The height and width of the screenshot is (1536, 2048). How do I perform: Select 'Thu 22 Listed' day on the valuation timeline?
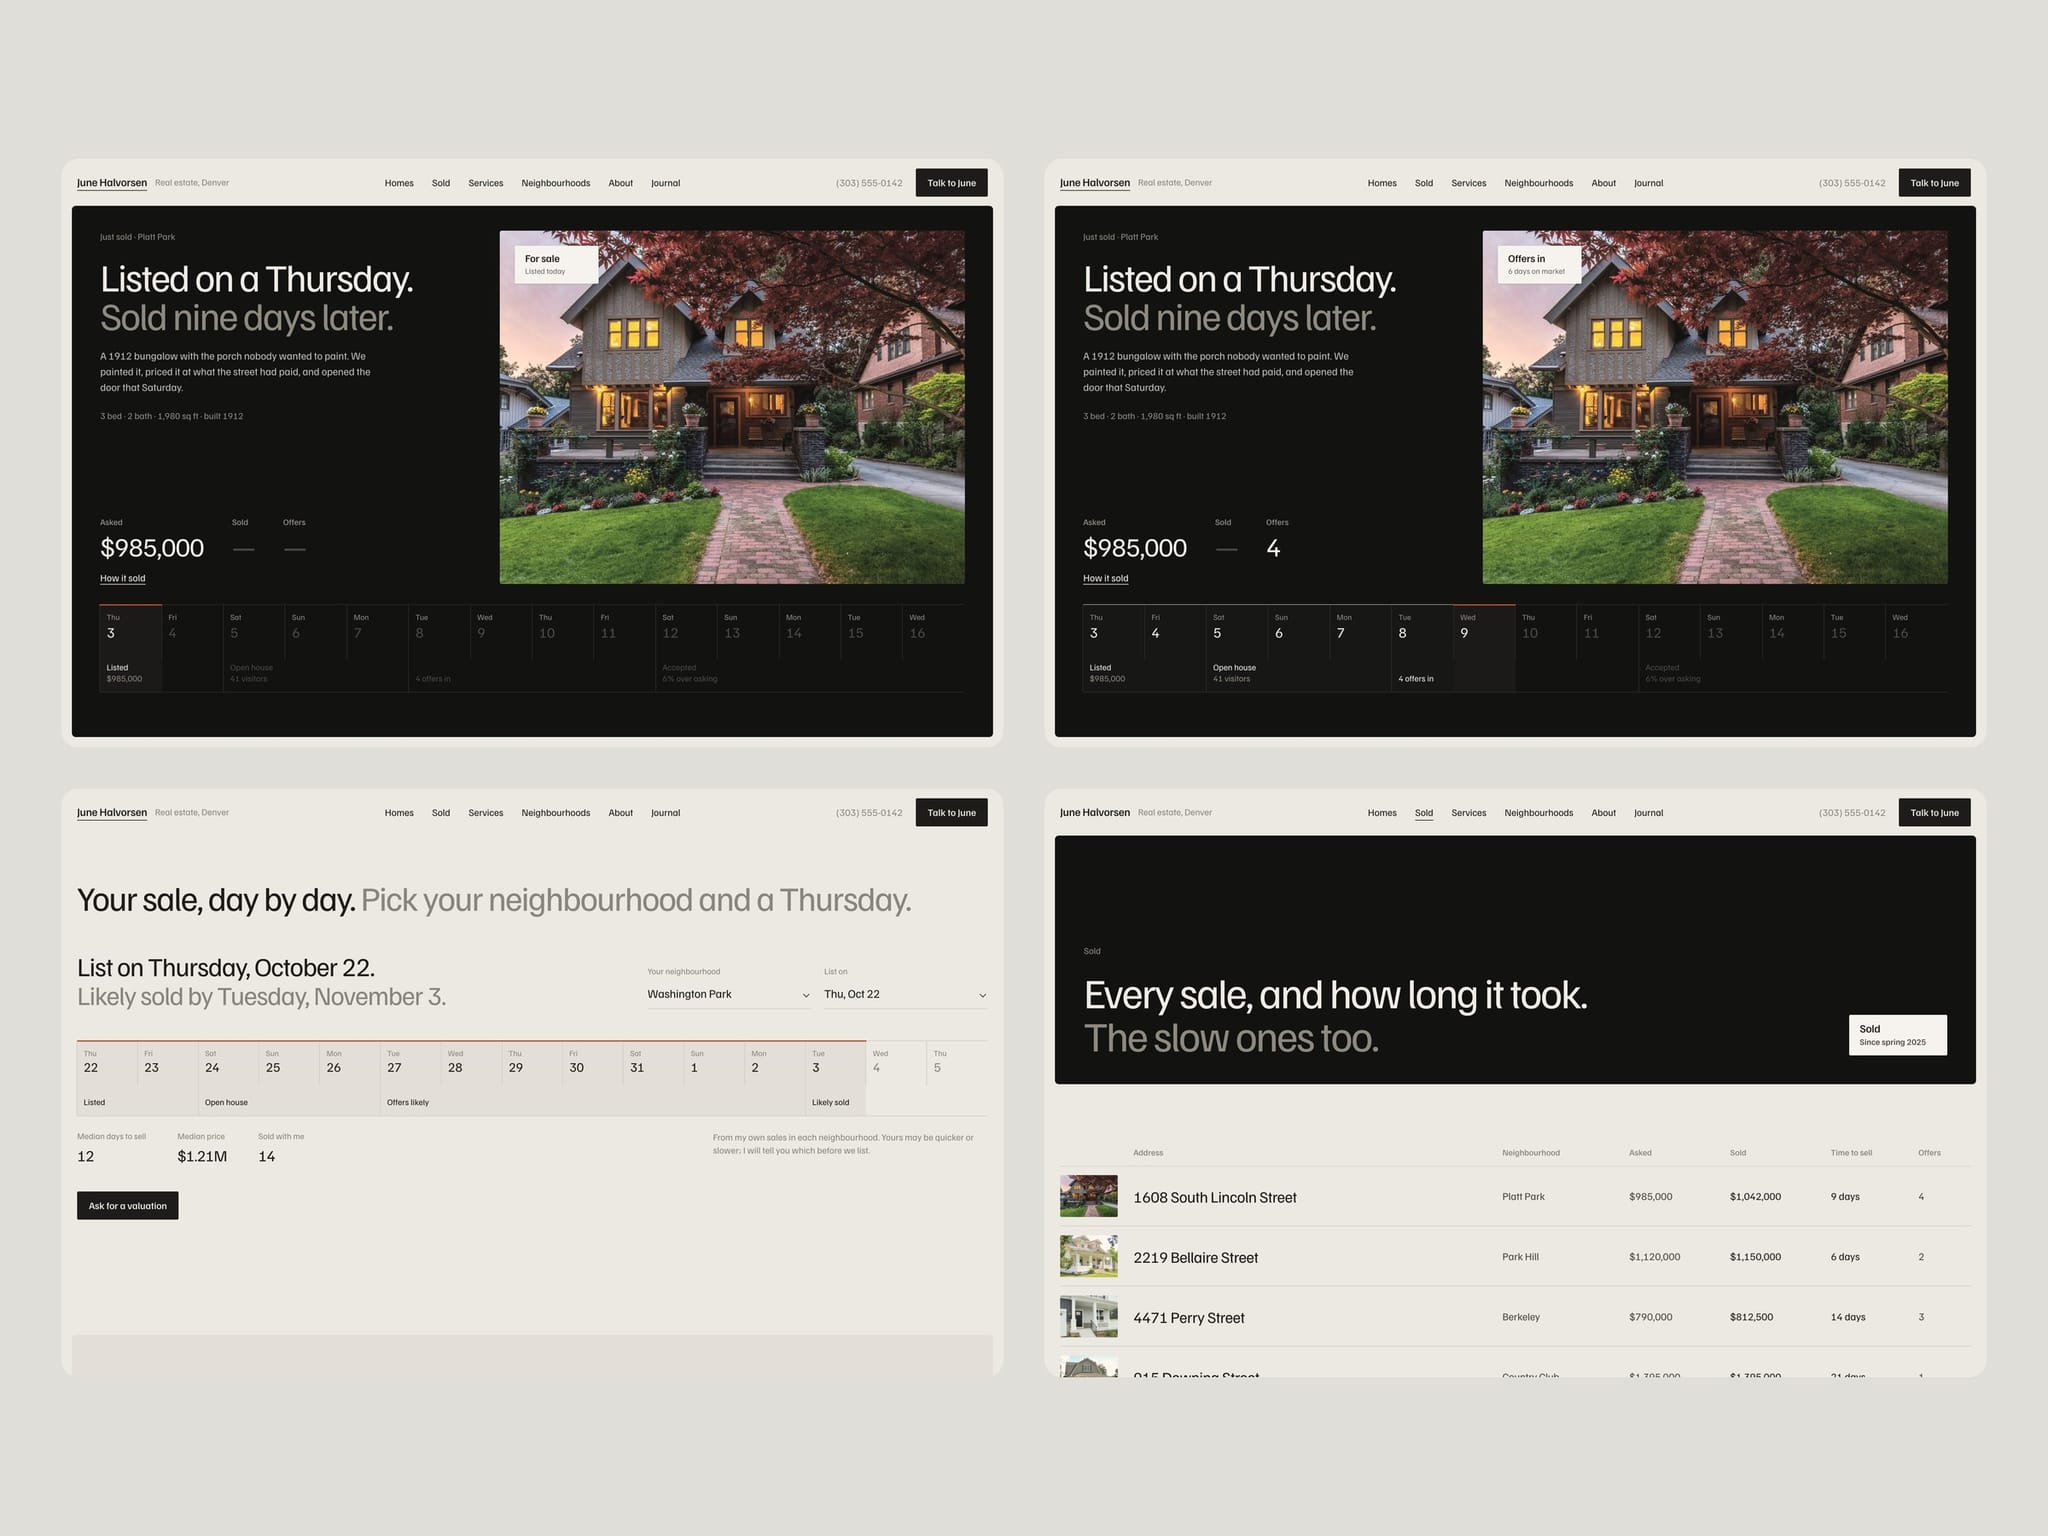(107, 1078)
